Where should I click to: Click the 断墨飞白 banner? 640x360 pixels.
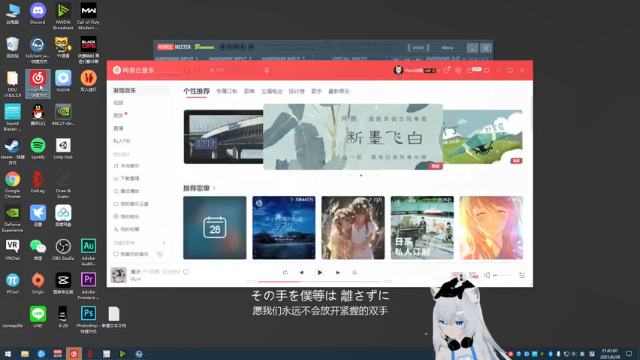(353, 137)
